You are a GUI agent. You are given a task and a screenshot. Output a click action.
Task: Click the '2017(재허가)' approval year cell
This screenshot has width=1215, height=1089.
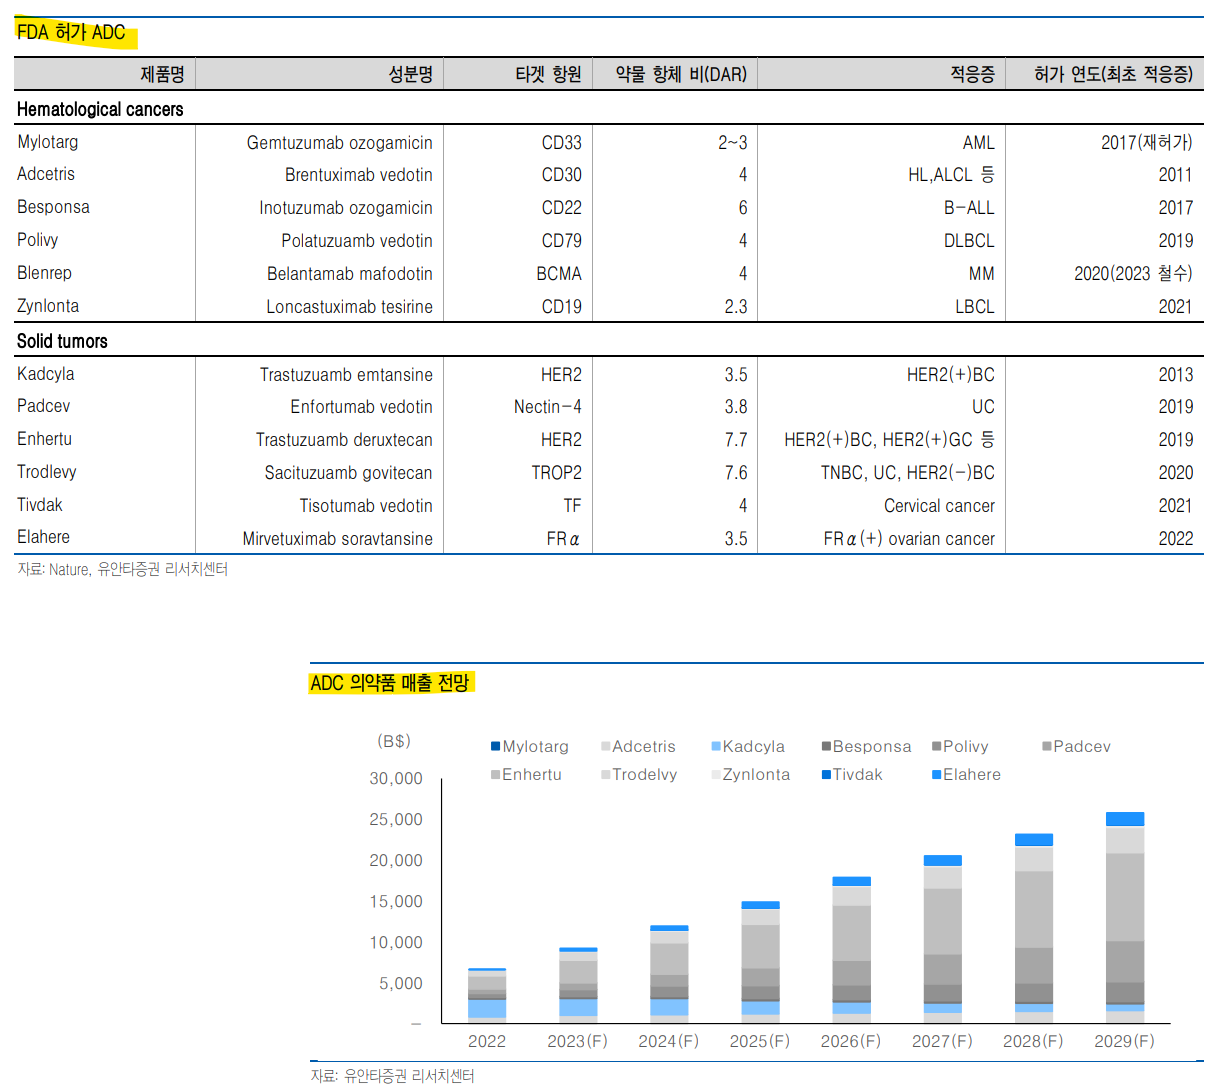(x=1147, y=143)
